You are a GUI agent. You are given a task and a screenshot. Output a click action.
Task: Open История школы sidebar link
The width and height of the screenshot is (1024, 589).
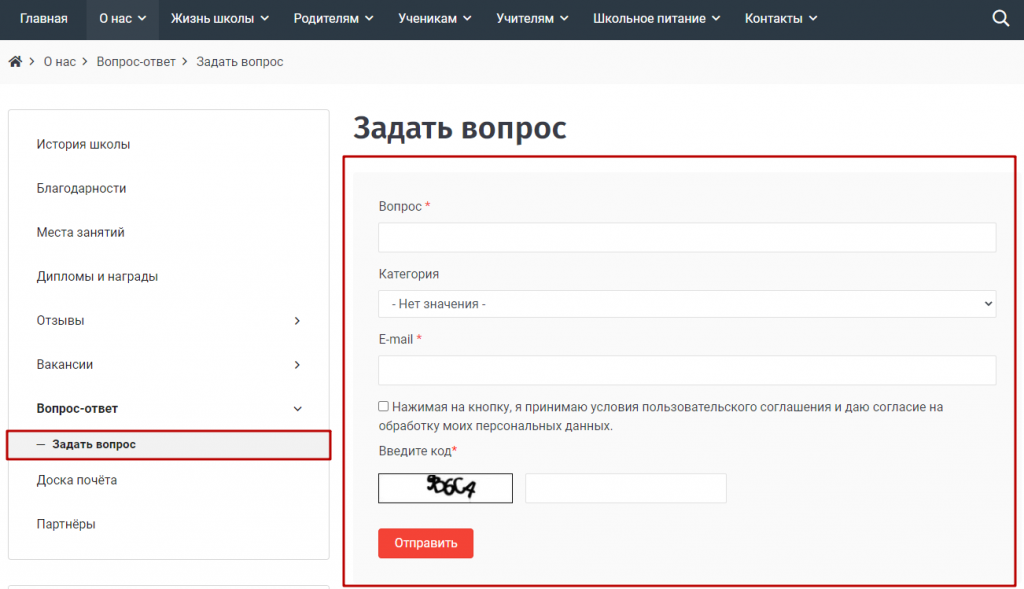tap(84, 144)
